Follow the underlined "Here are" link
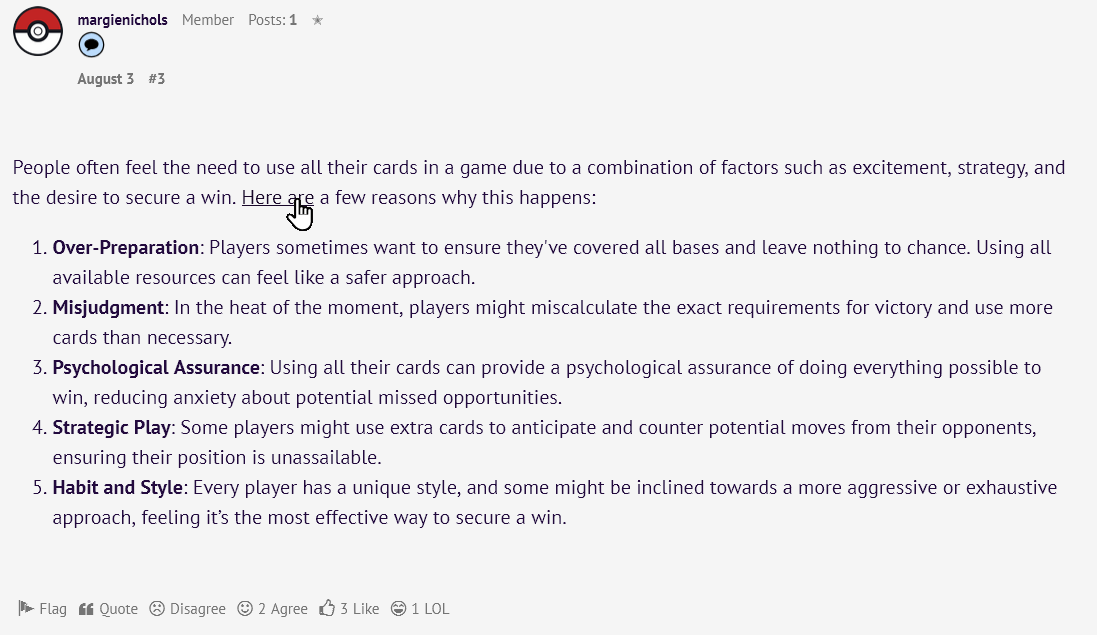 pyautogui.click(x=278, y=197)
